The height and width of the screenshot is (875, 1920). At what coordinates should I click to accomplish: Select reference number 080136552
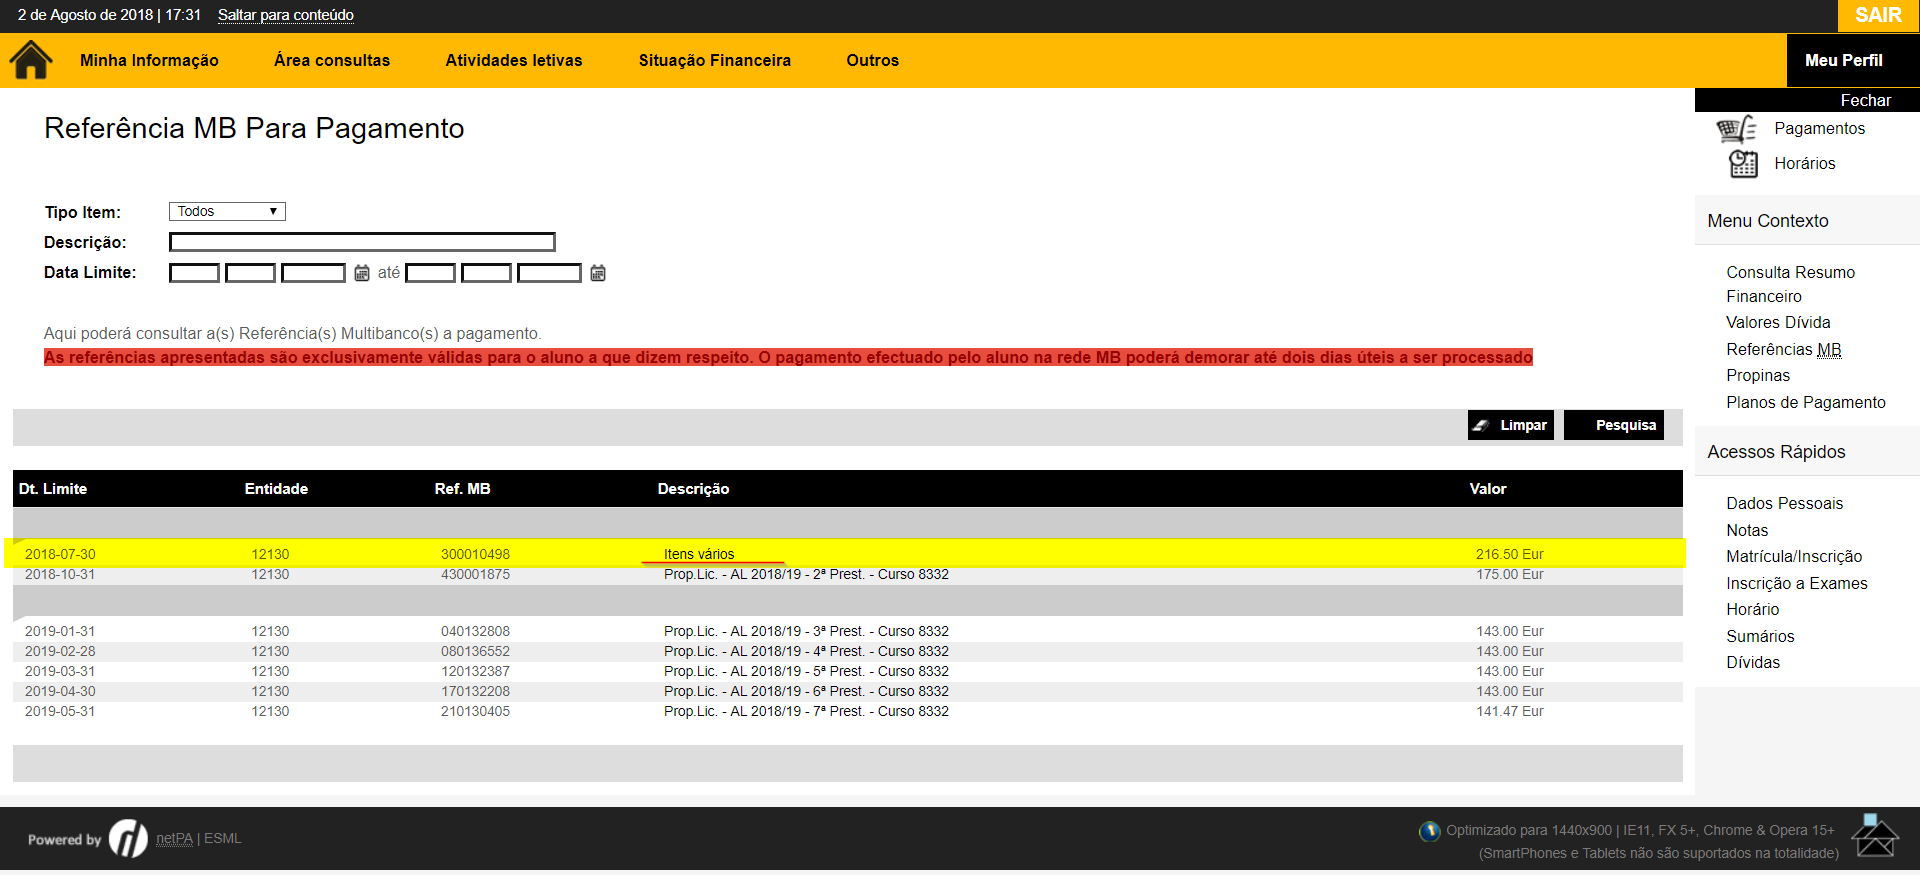click(475, 651)
